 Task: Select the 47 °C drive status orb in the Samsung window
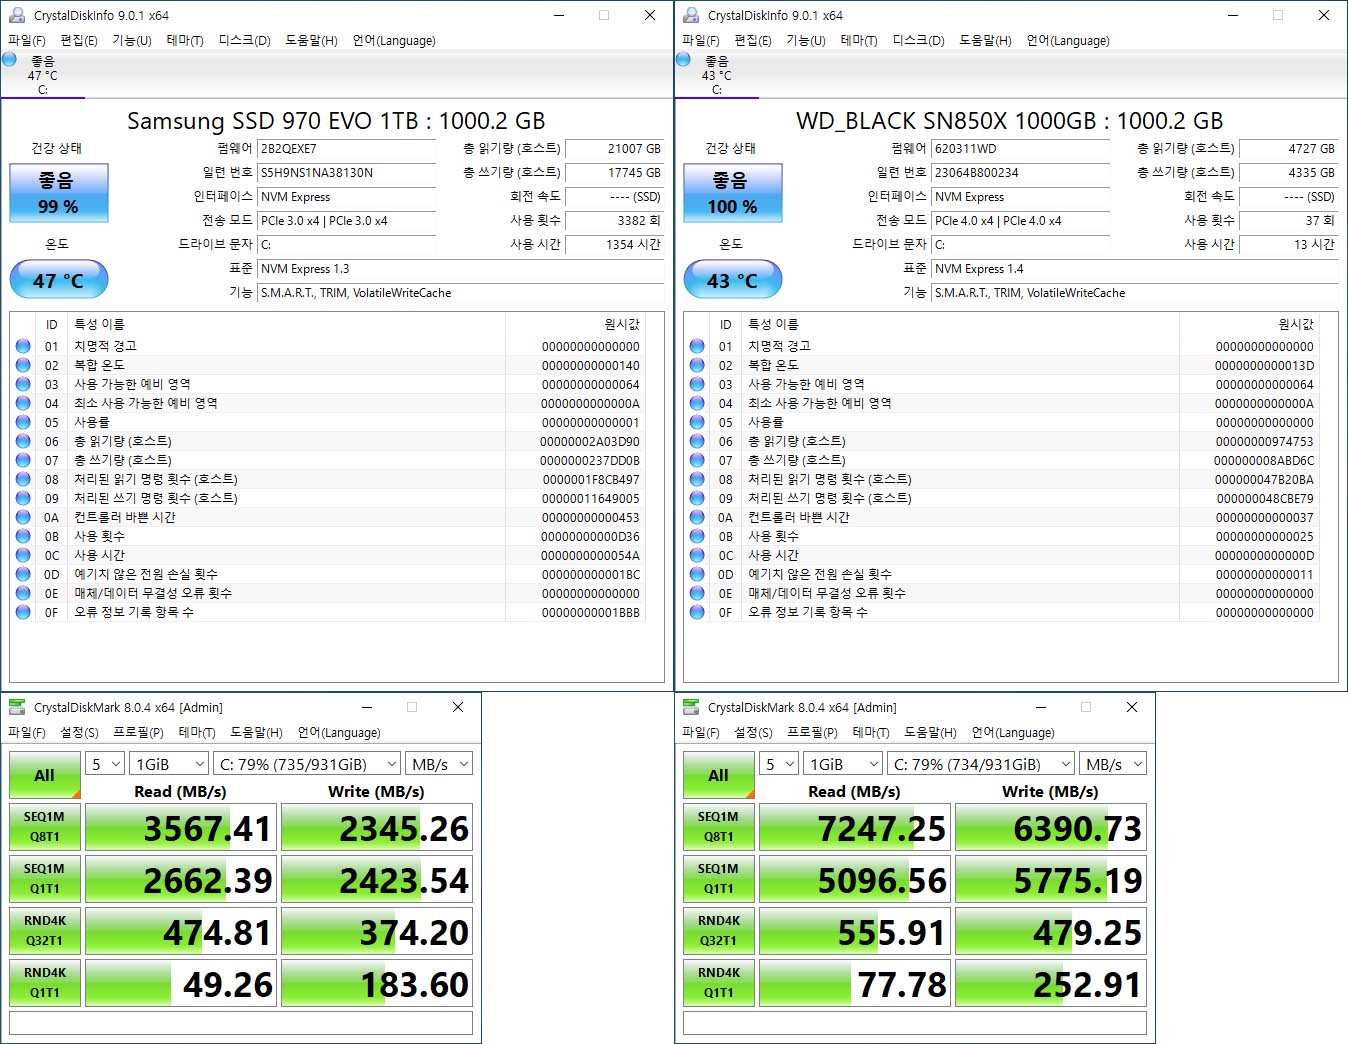(x=10, y=59)
